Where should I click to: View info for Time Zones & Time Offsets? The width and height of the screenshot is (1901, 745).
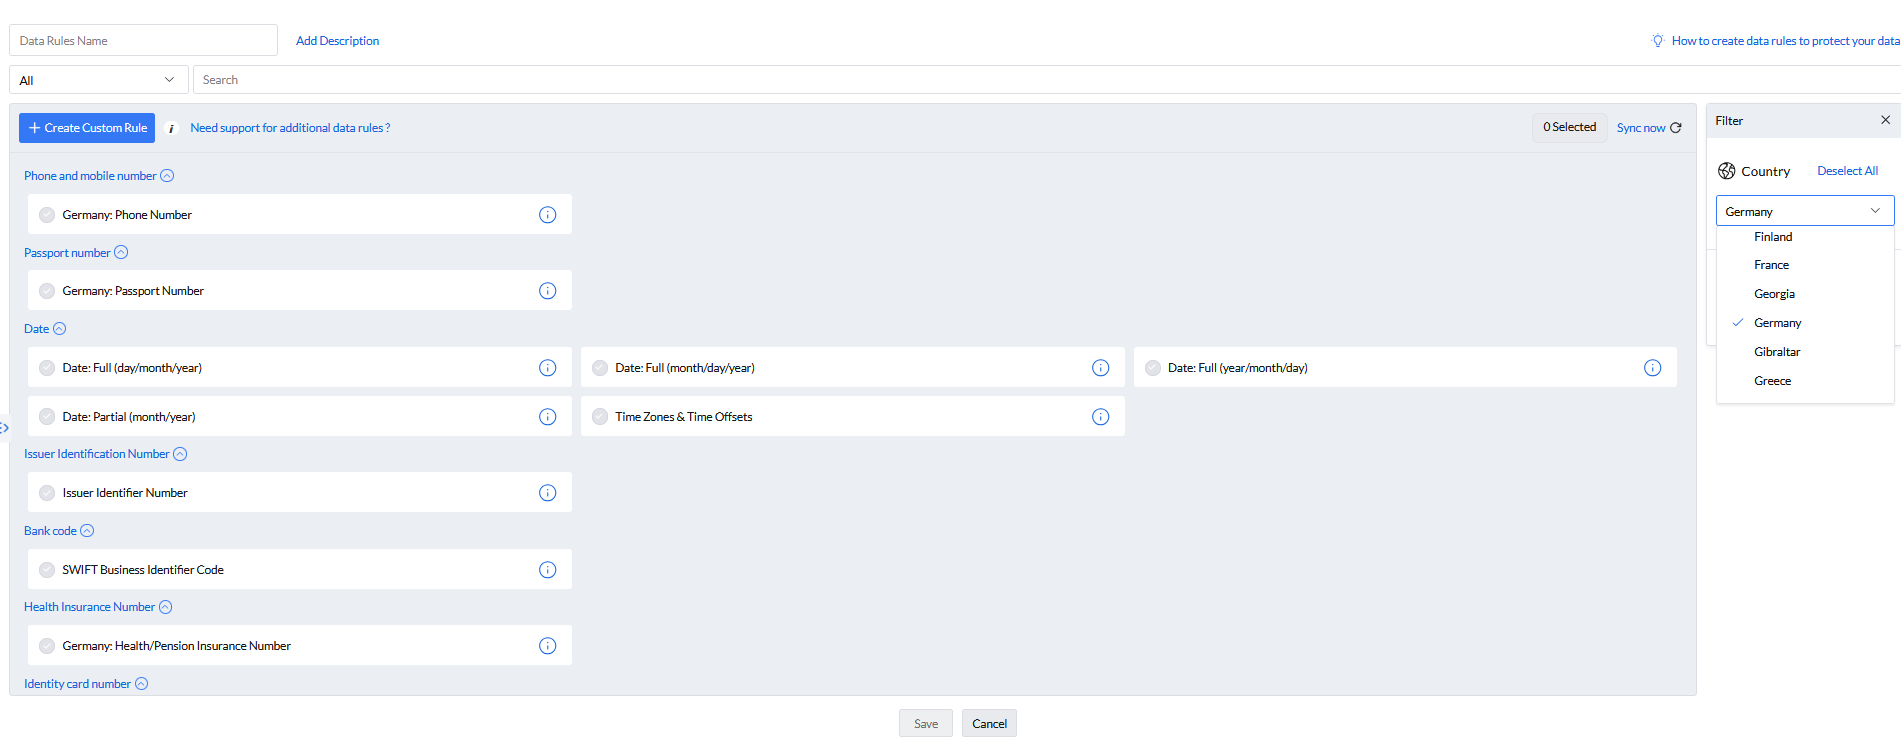[x=1100, y=417]
